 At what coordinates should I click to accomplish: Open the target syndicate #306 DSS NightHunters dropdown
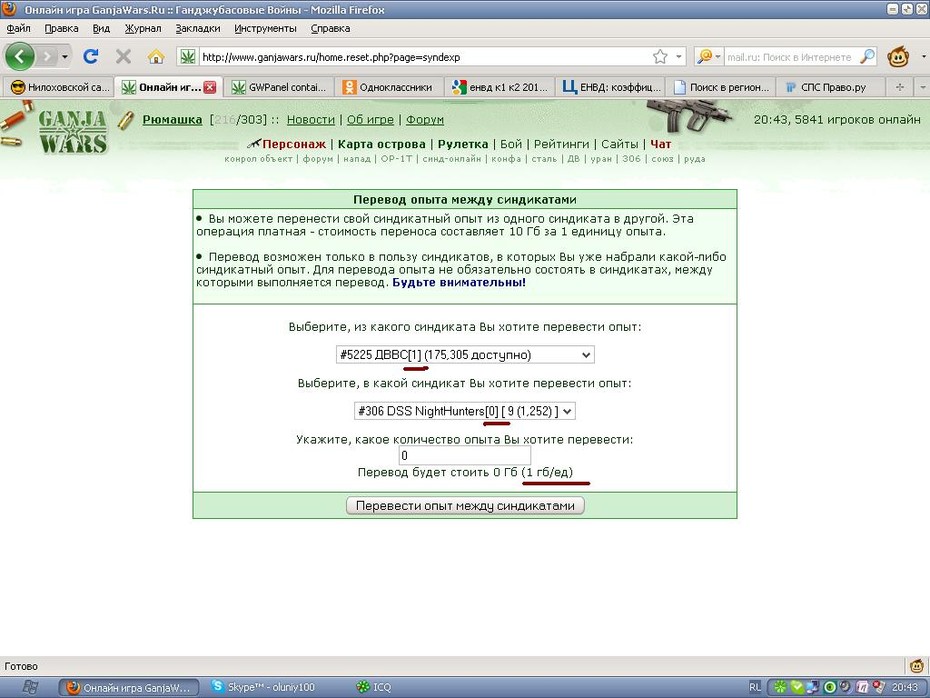(x=465, y=411)
